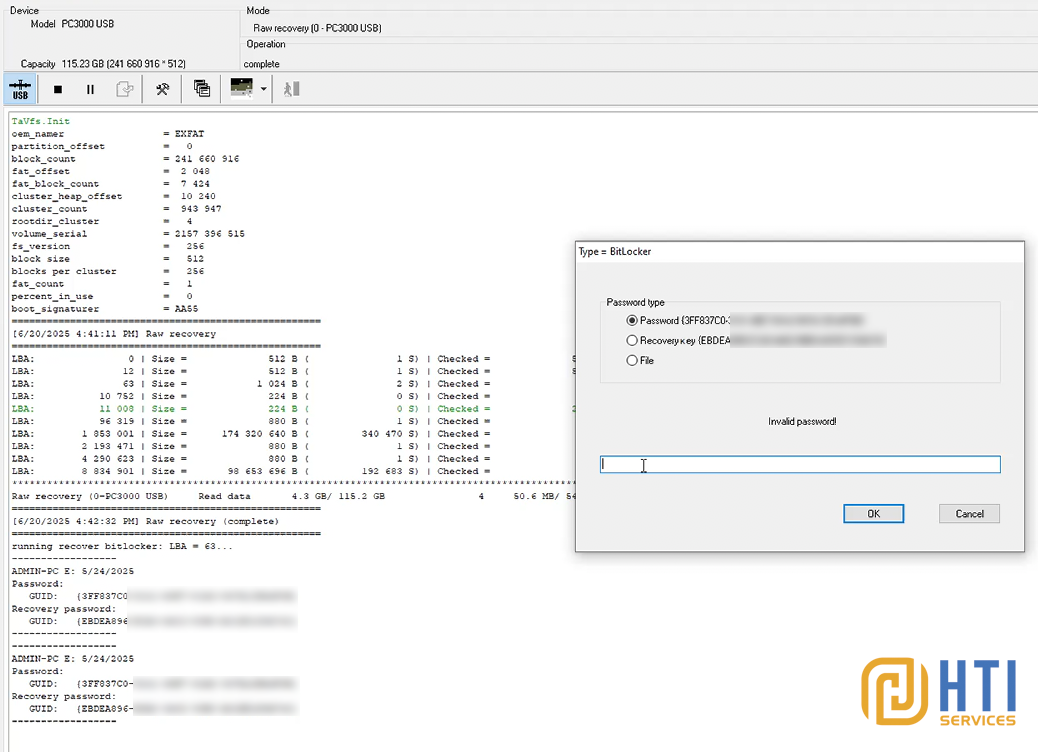
Task: Focus the BitLocker password input box
Action: point(800,464)
